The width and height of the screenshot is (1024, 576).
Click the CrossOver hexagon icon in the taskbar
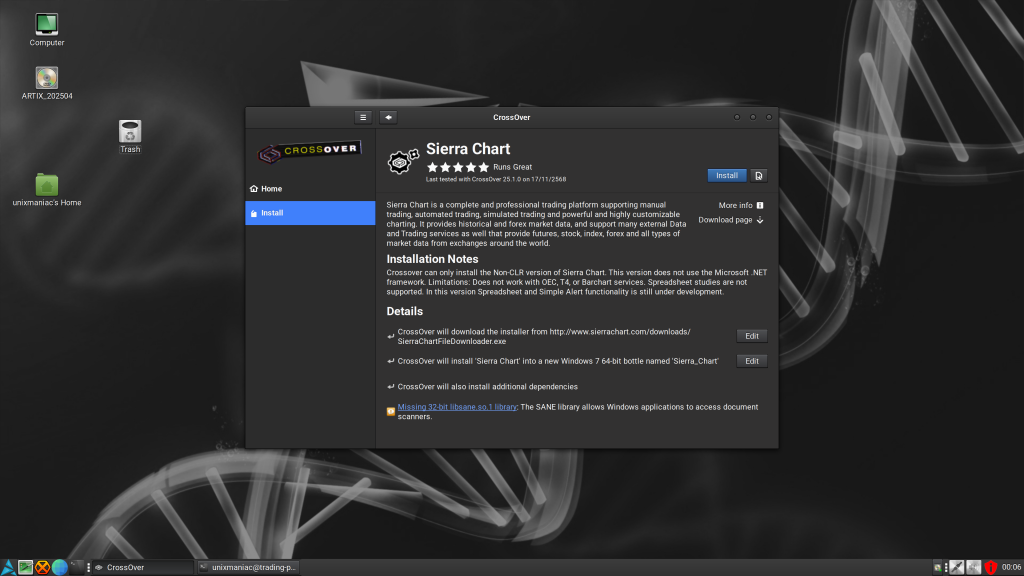point(41,566)
